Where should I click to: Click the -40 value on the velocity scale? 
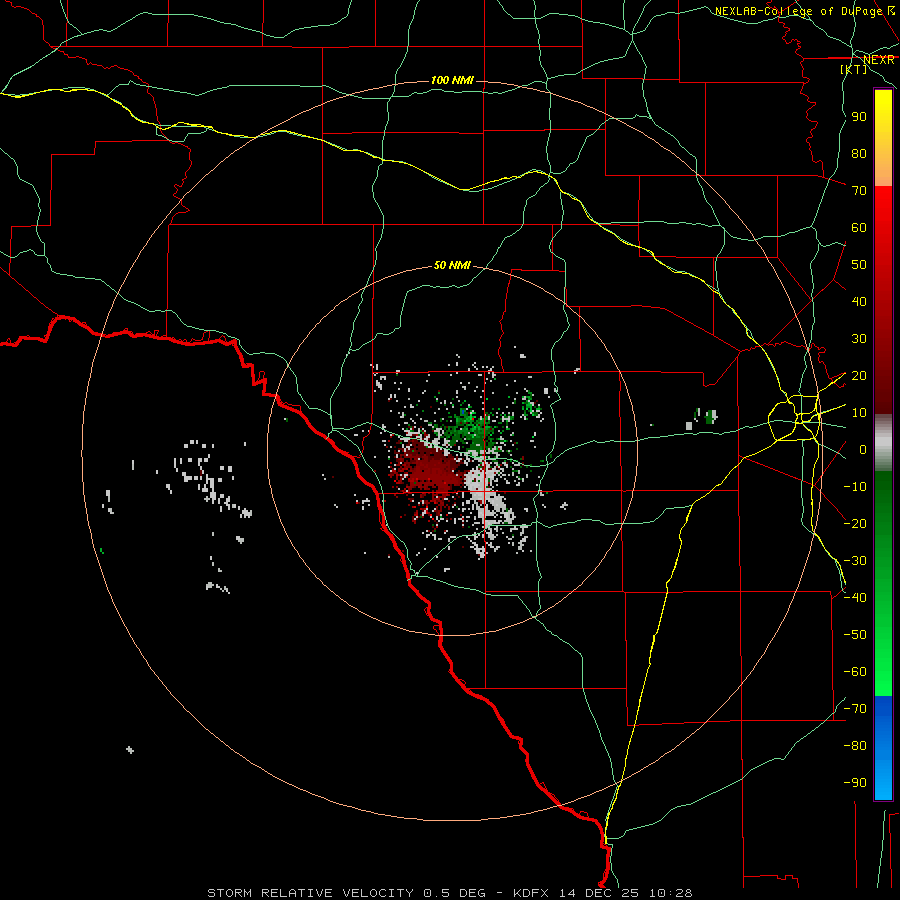click(x=855, y=598)
